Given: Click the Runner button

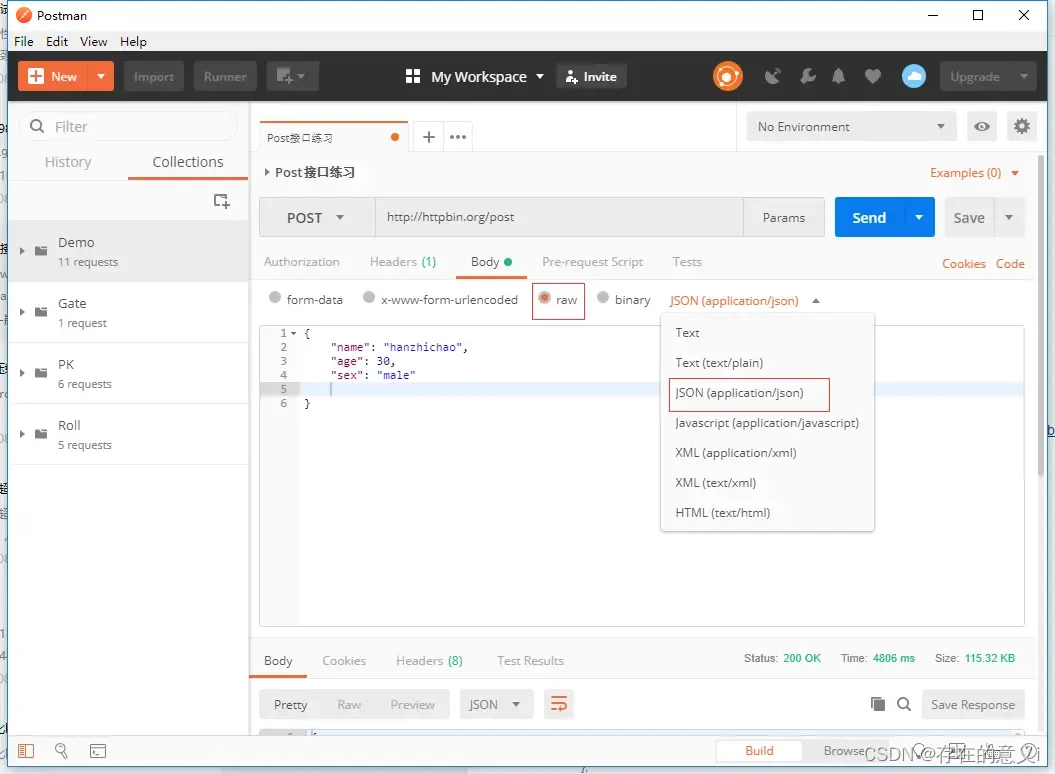Looking at the screenshot, I should click(225, 76).
